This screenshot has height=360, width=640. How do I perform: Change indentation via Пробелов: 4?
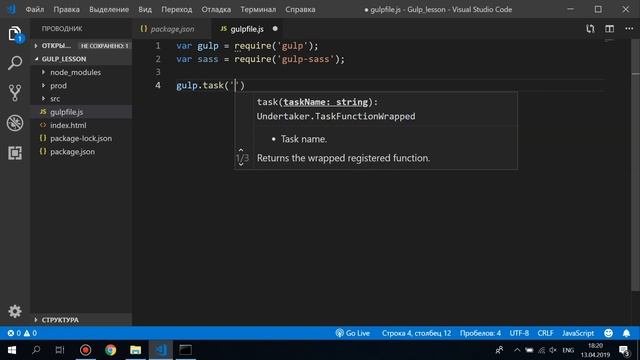pyautogui.click(x=480, y=333)
